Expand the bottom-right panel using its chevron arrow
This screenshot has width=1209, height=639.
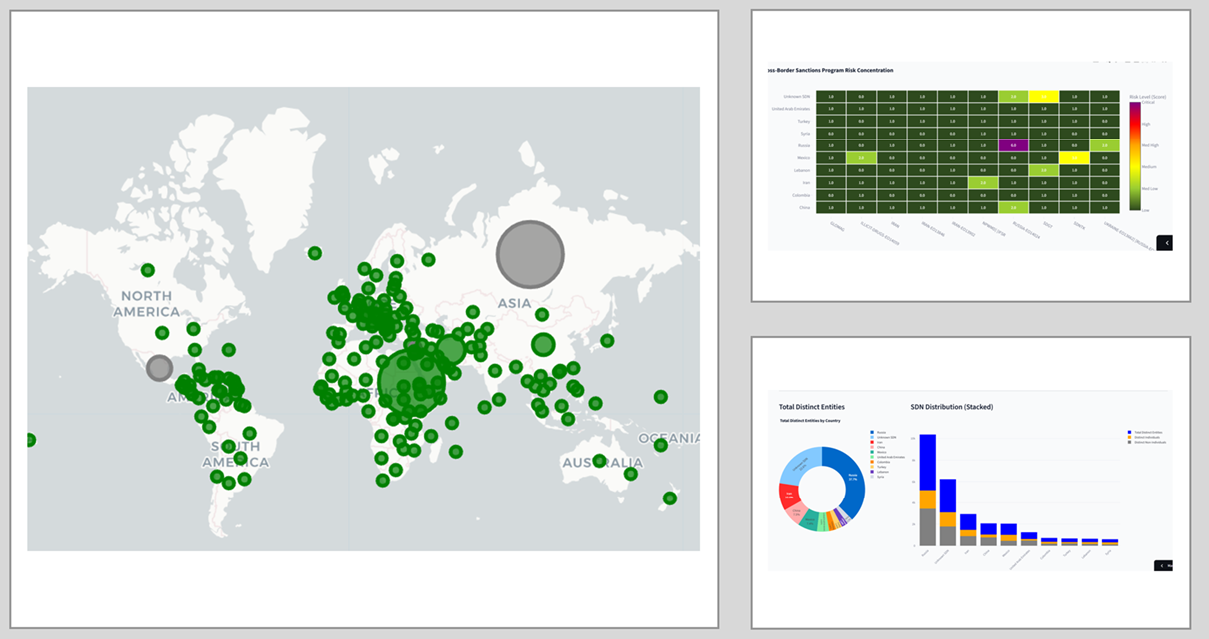click(1161, 565)
